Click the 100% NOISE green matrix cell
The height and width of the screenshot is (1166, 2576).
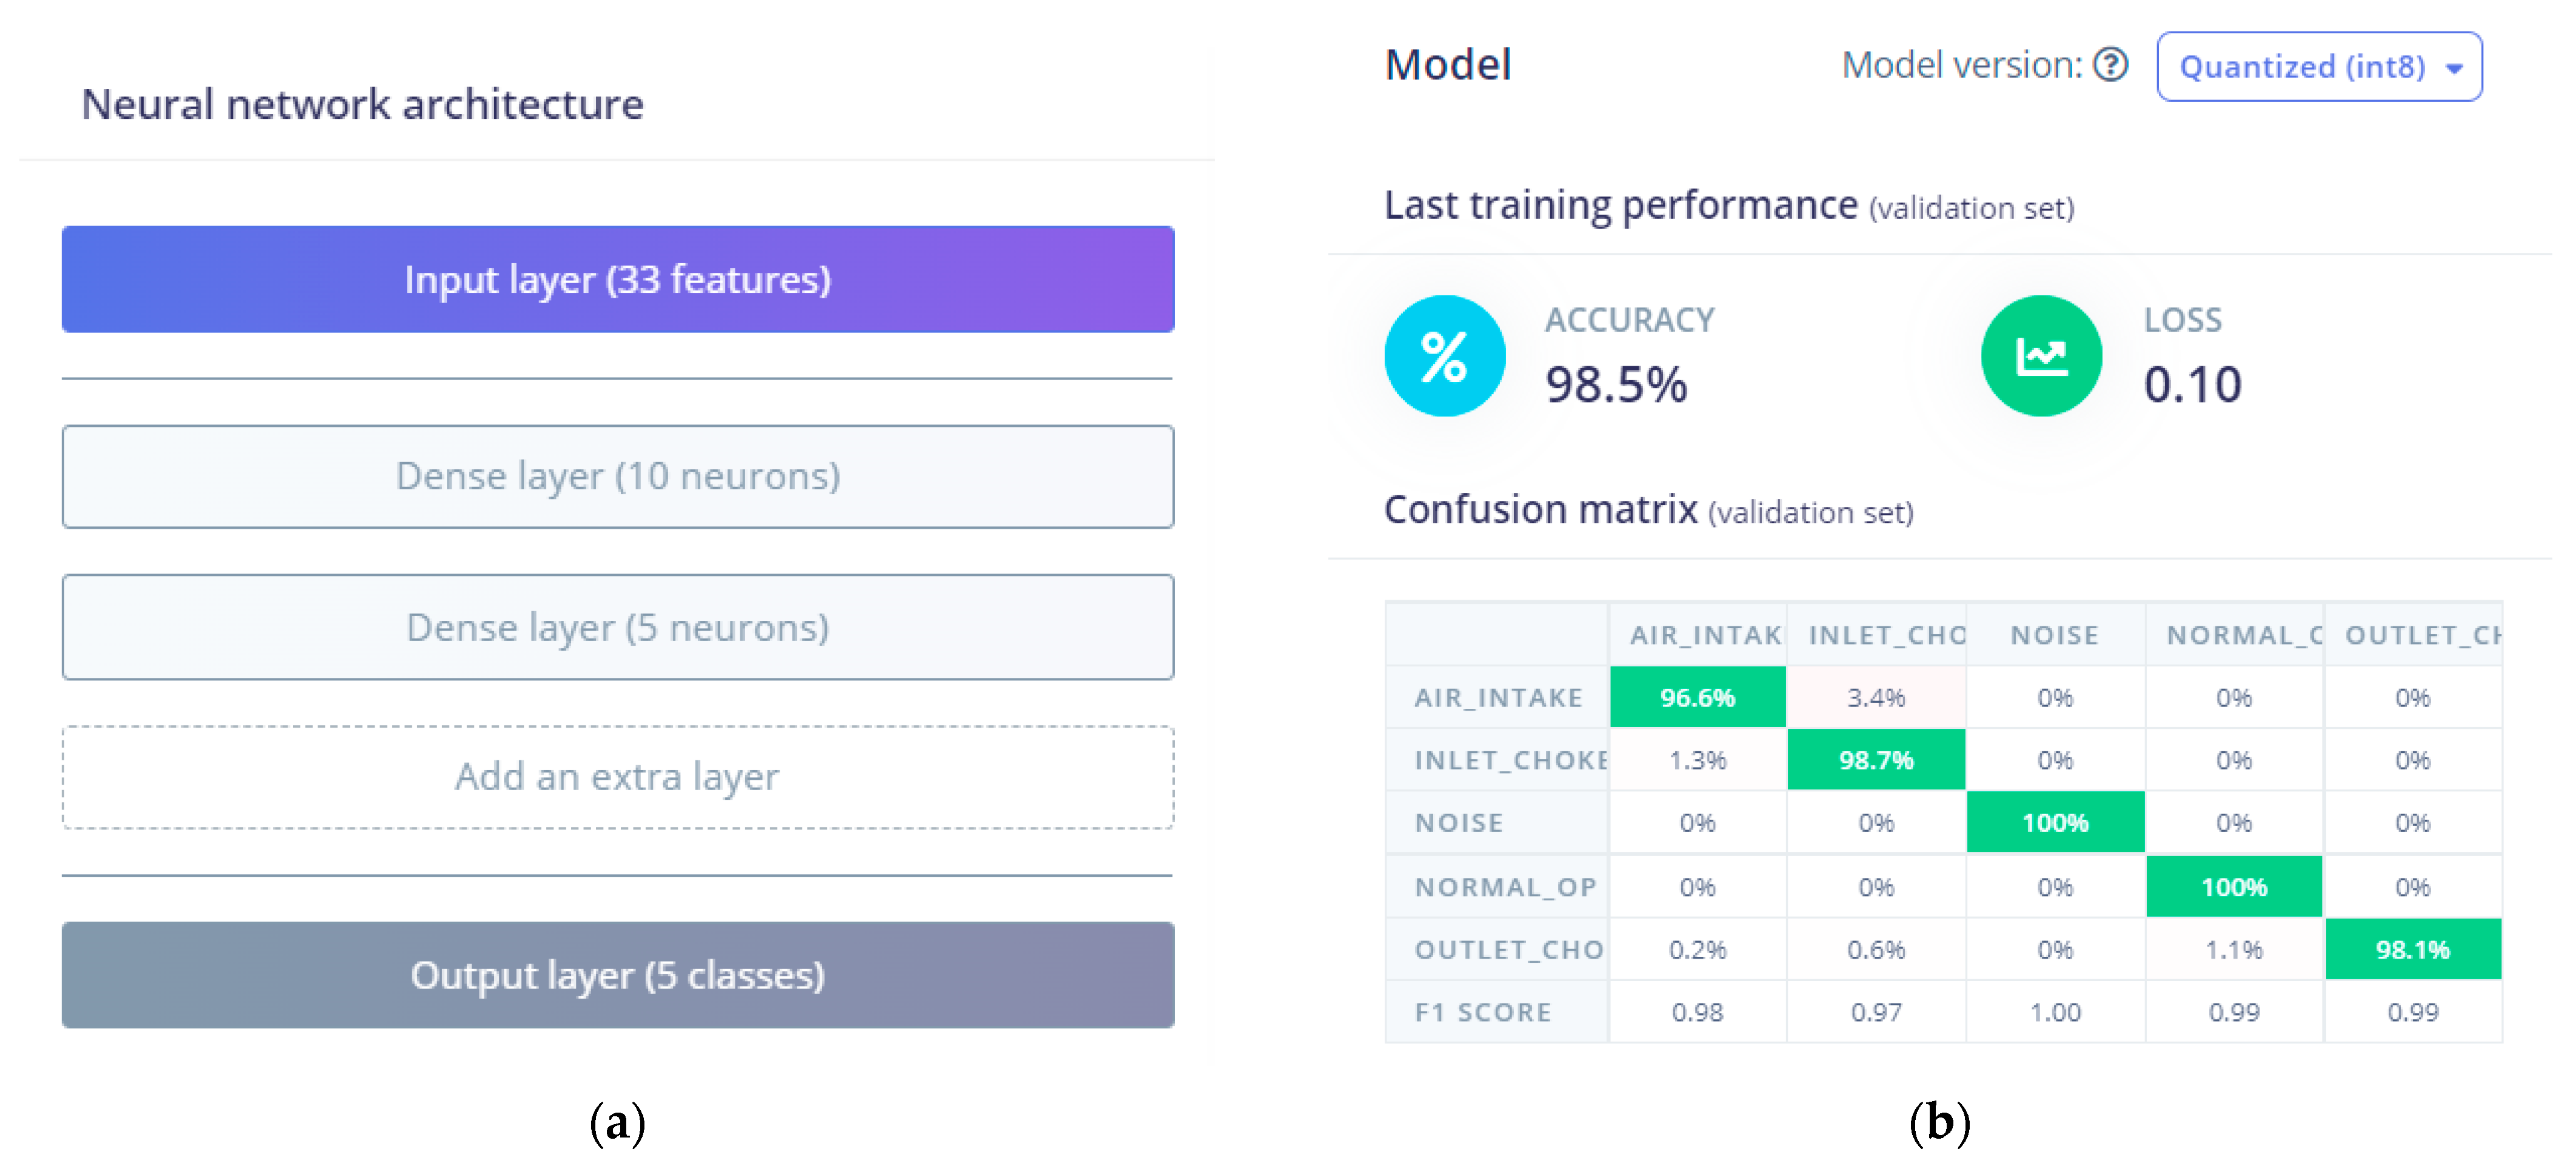click(2055, 823)
